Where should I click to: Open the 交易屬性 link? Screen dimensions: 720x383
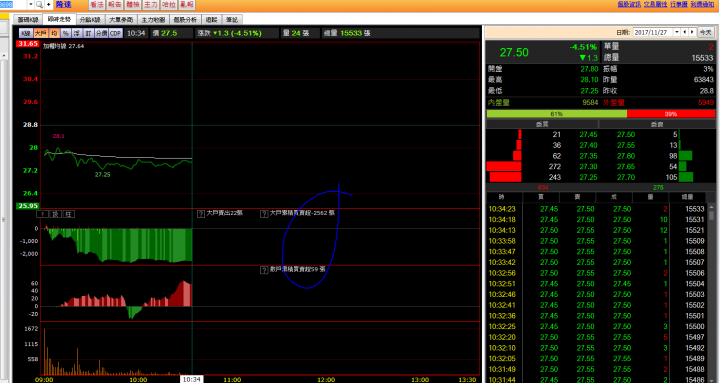(655, 4)
